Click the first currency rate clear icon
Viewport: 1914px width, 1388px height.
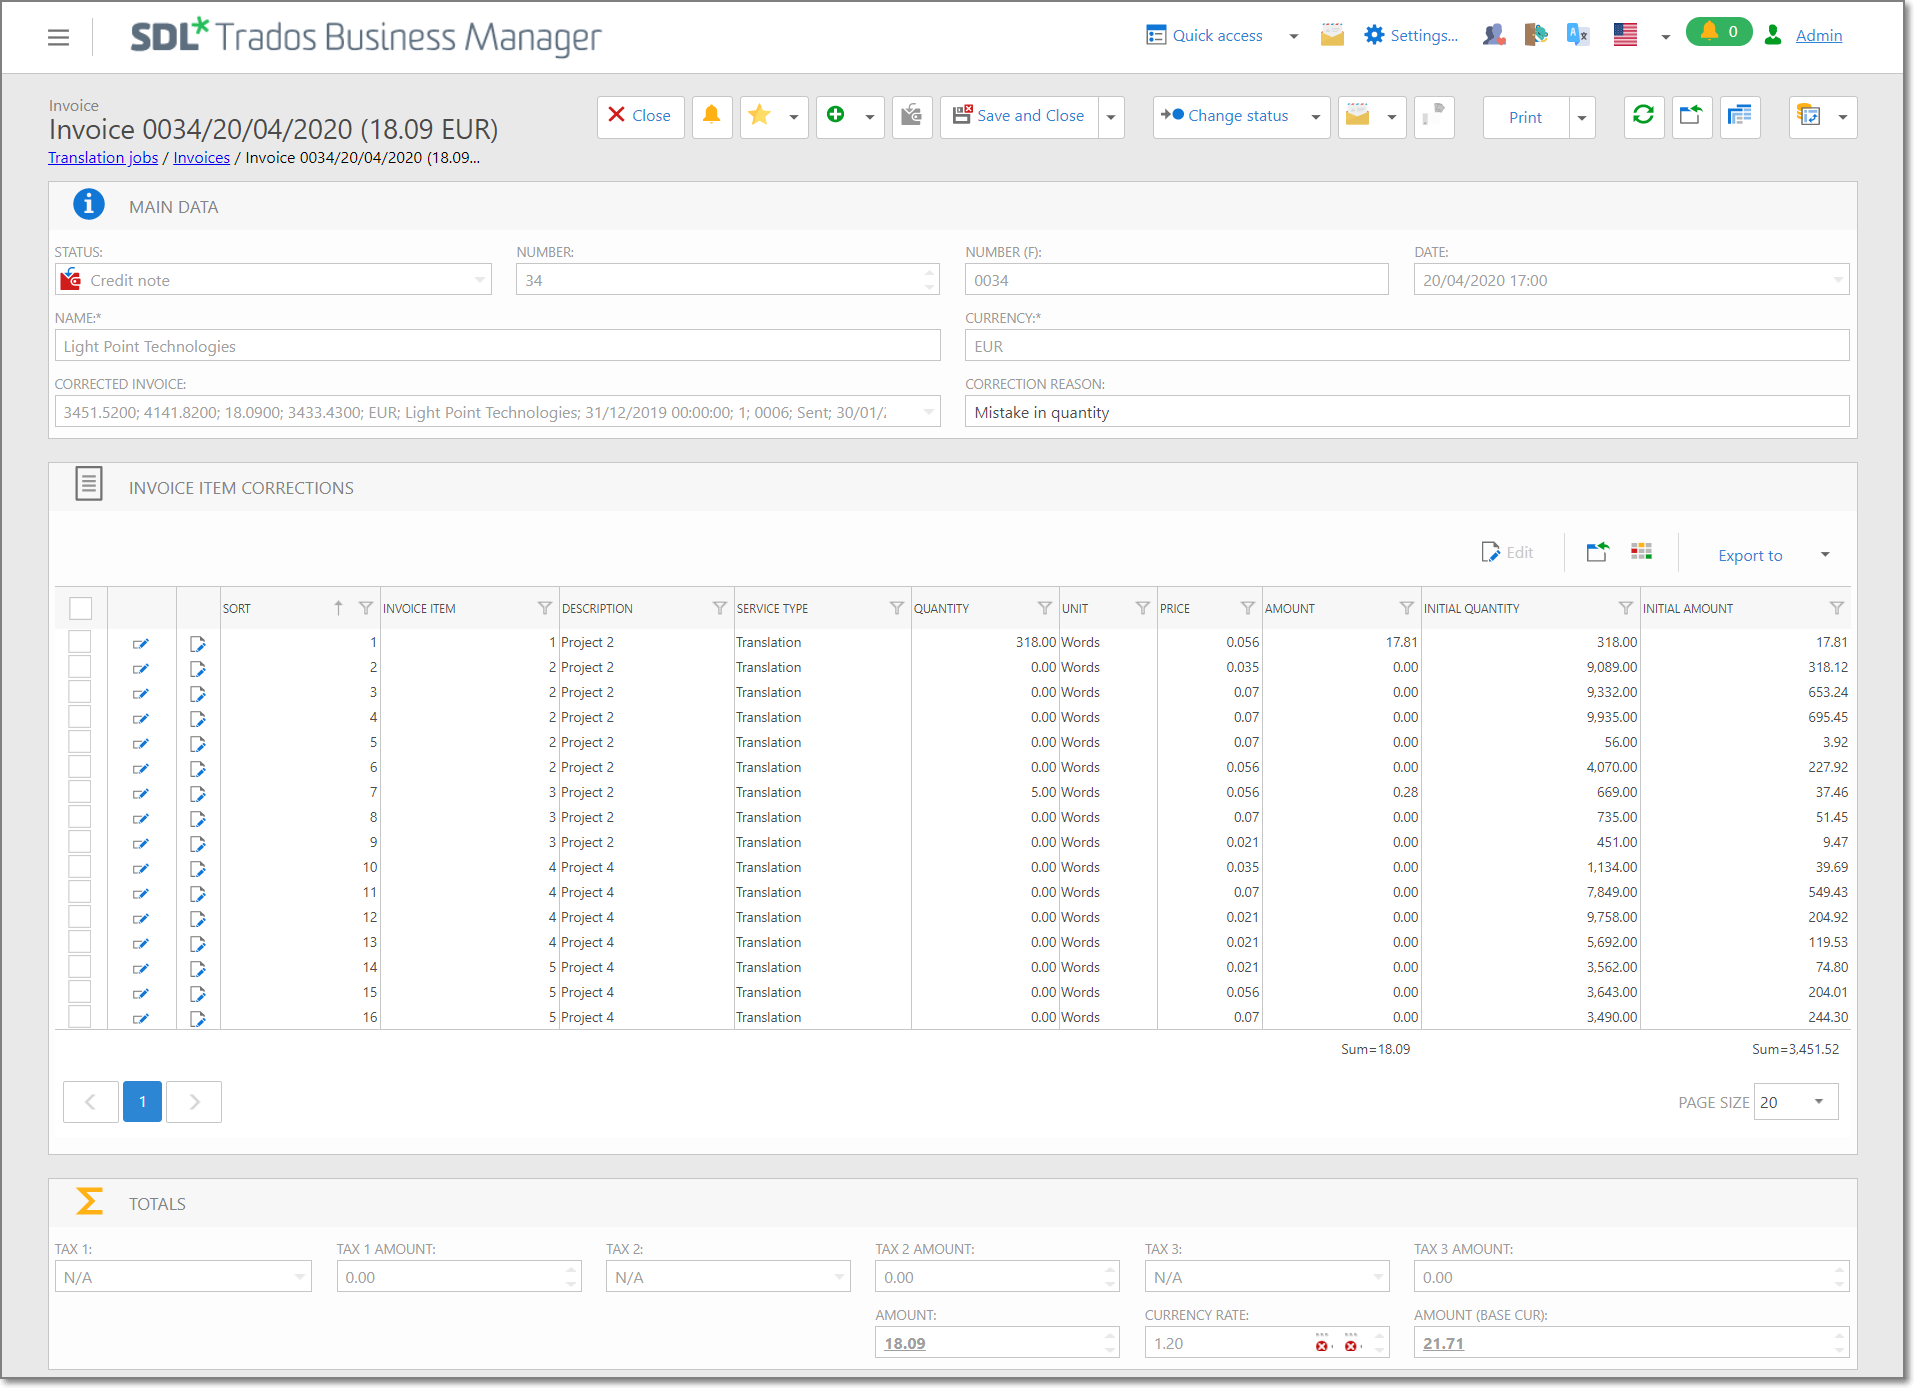(x=1323, y=1343)
